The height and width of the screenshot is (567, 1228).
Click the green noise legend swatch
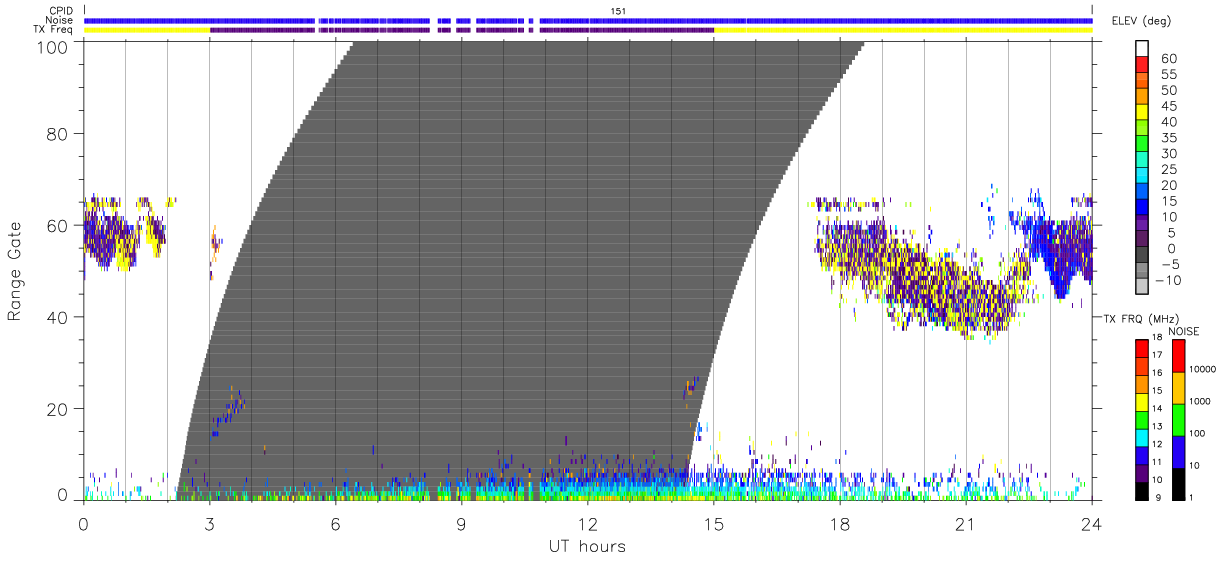(1177, 419)
